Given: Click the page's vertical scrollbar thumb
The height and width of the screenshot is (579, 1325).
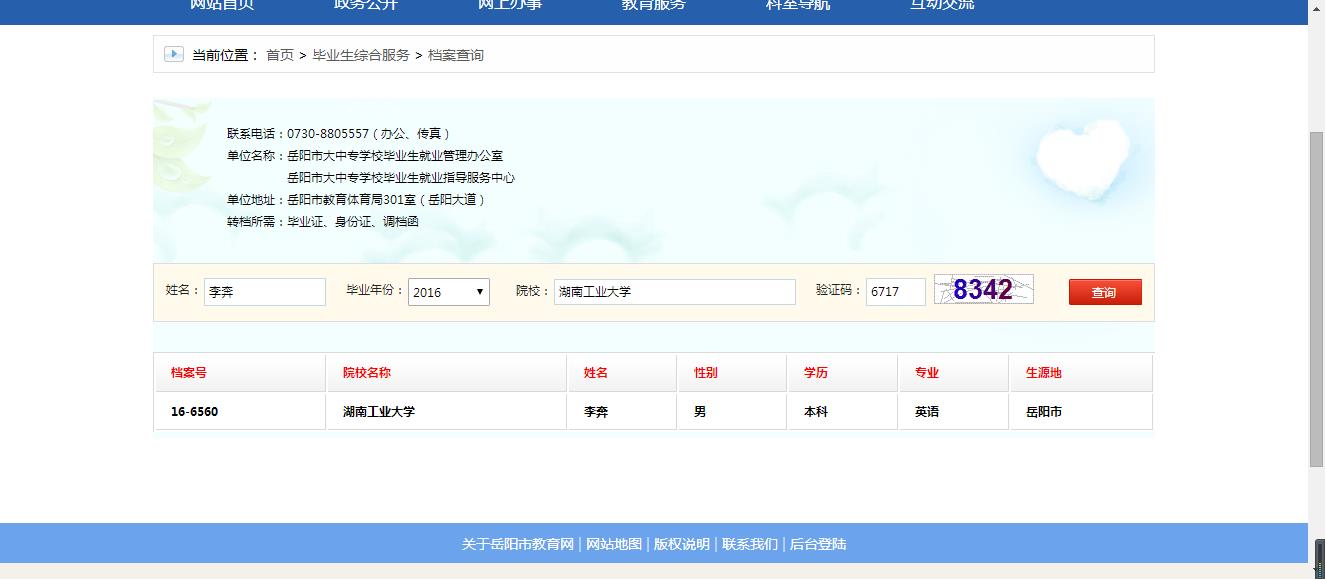Looking at the screenshot, I should [1316, 300].
